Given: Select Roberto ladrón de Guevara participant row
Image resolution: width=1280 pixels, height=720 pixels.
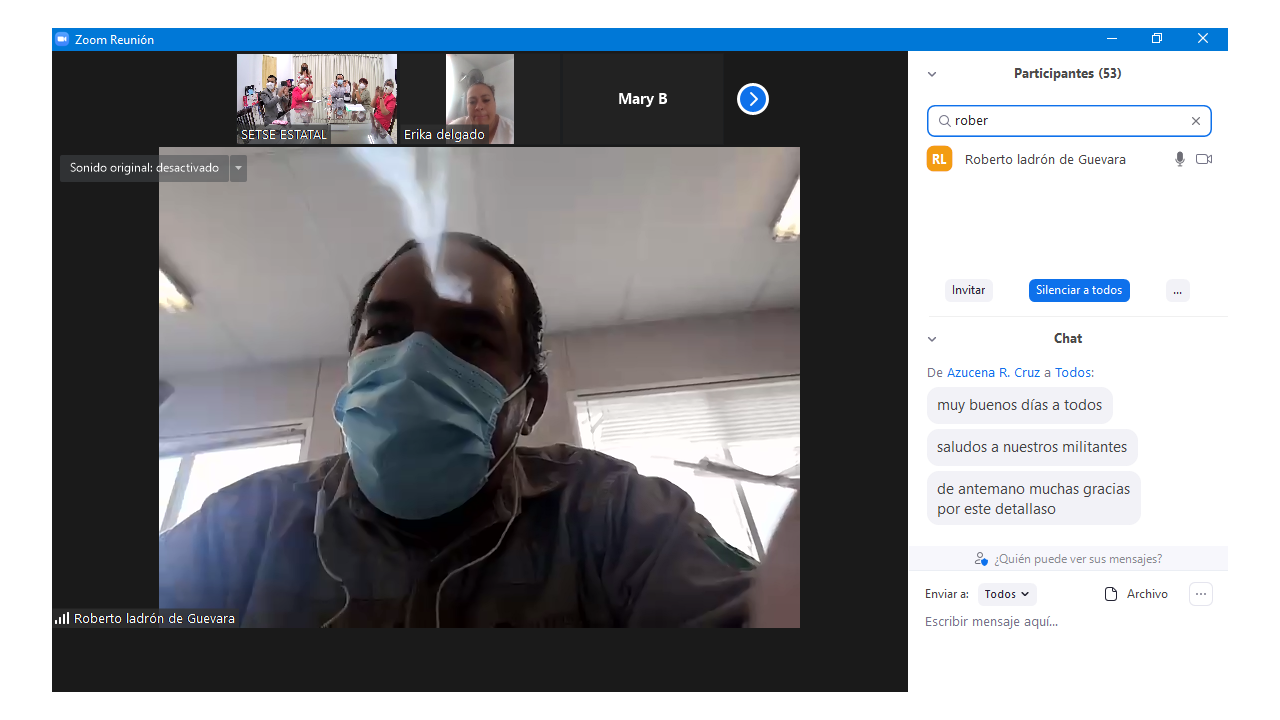Looking at the screenshot, I should (x=1069, y=159).
